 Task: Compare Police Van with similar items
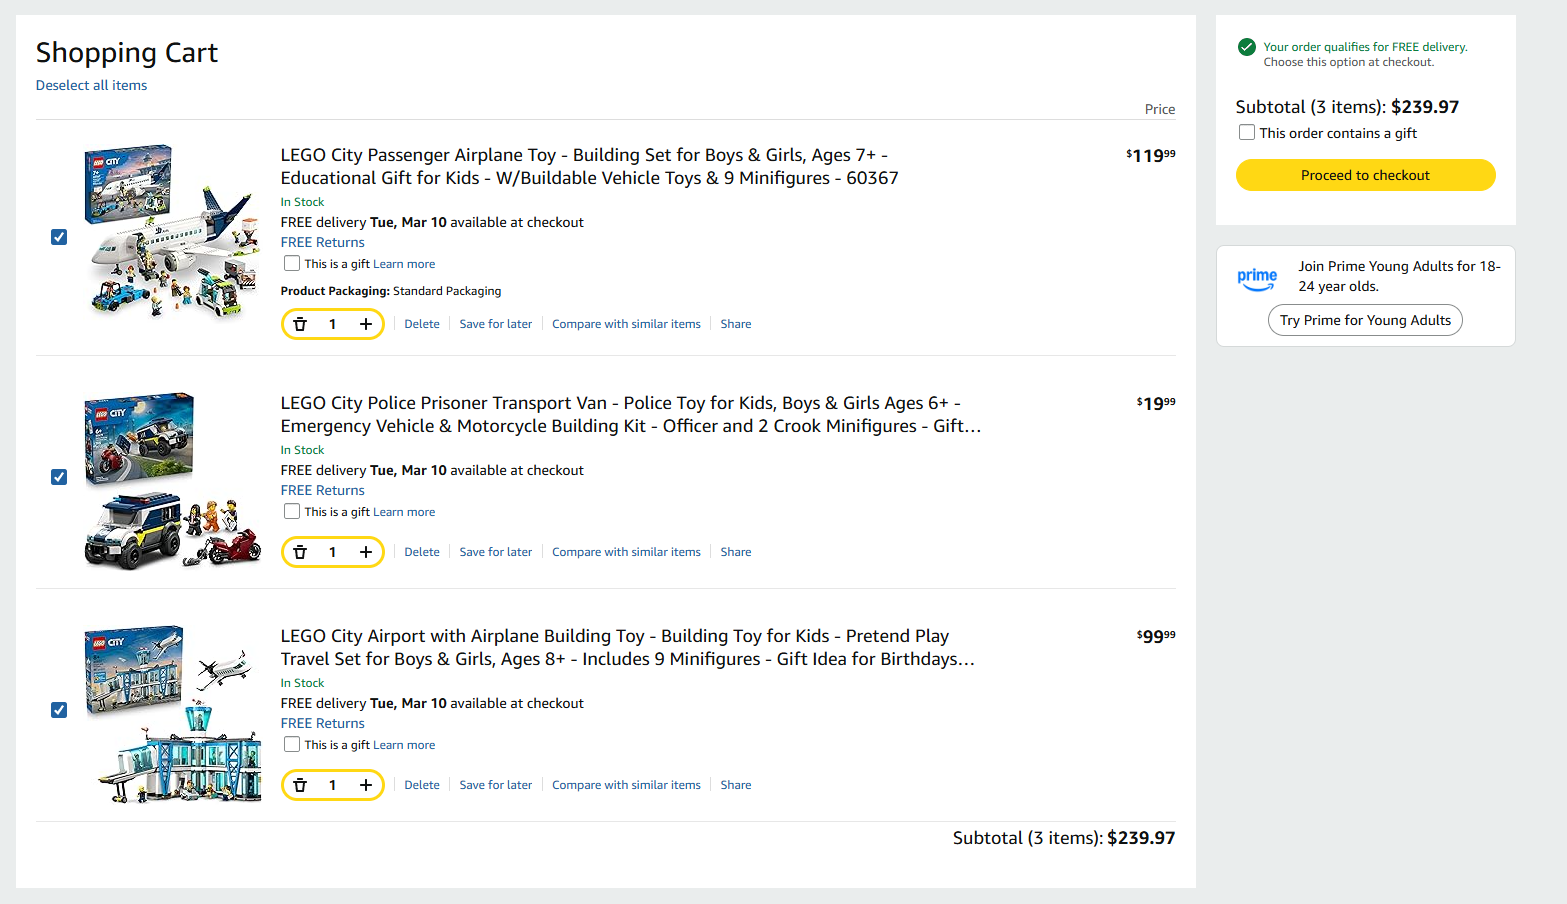626,552
